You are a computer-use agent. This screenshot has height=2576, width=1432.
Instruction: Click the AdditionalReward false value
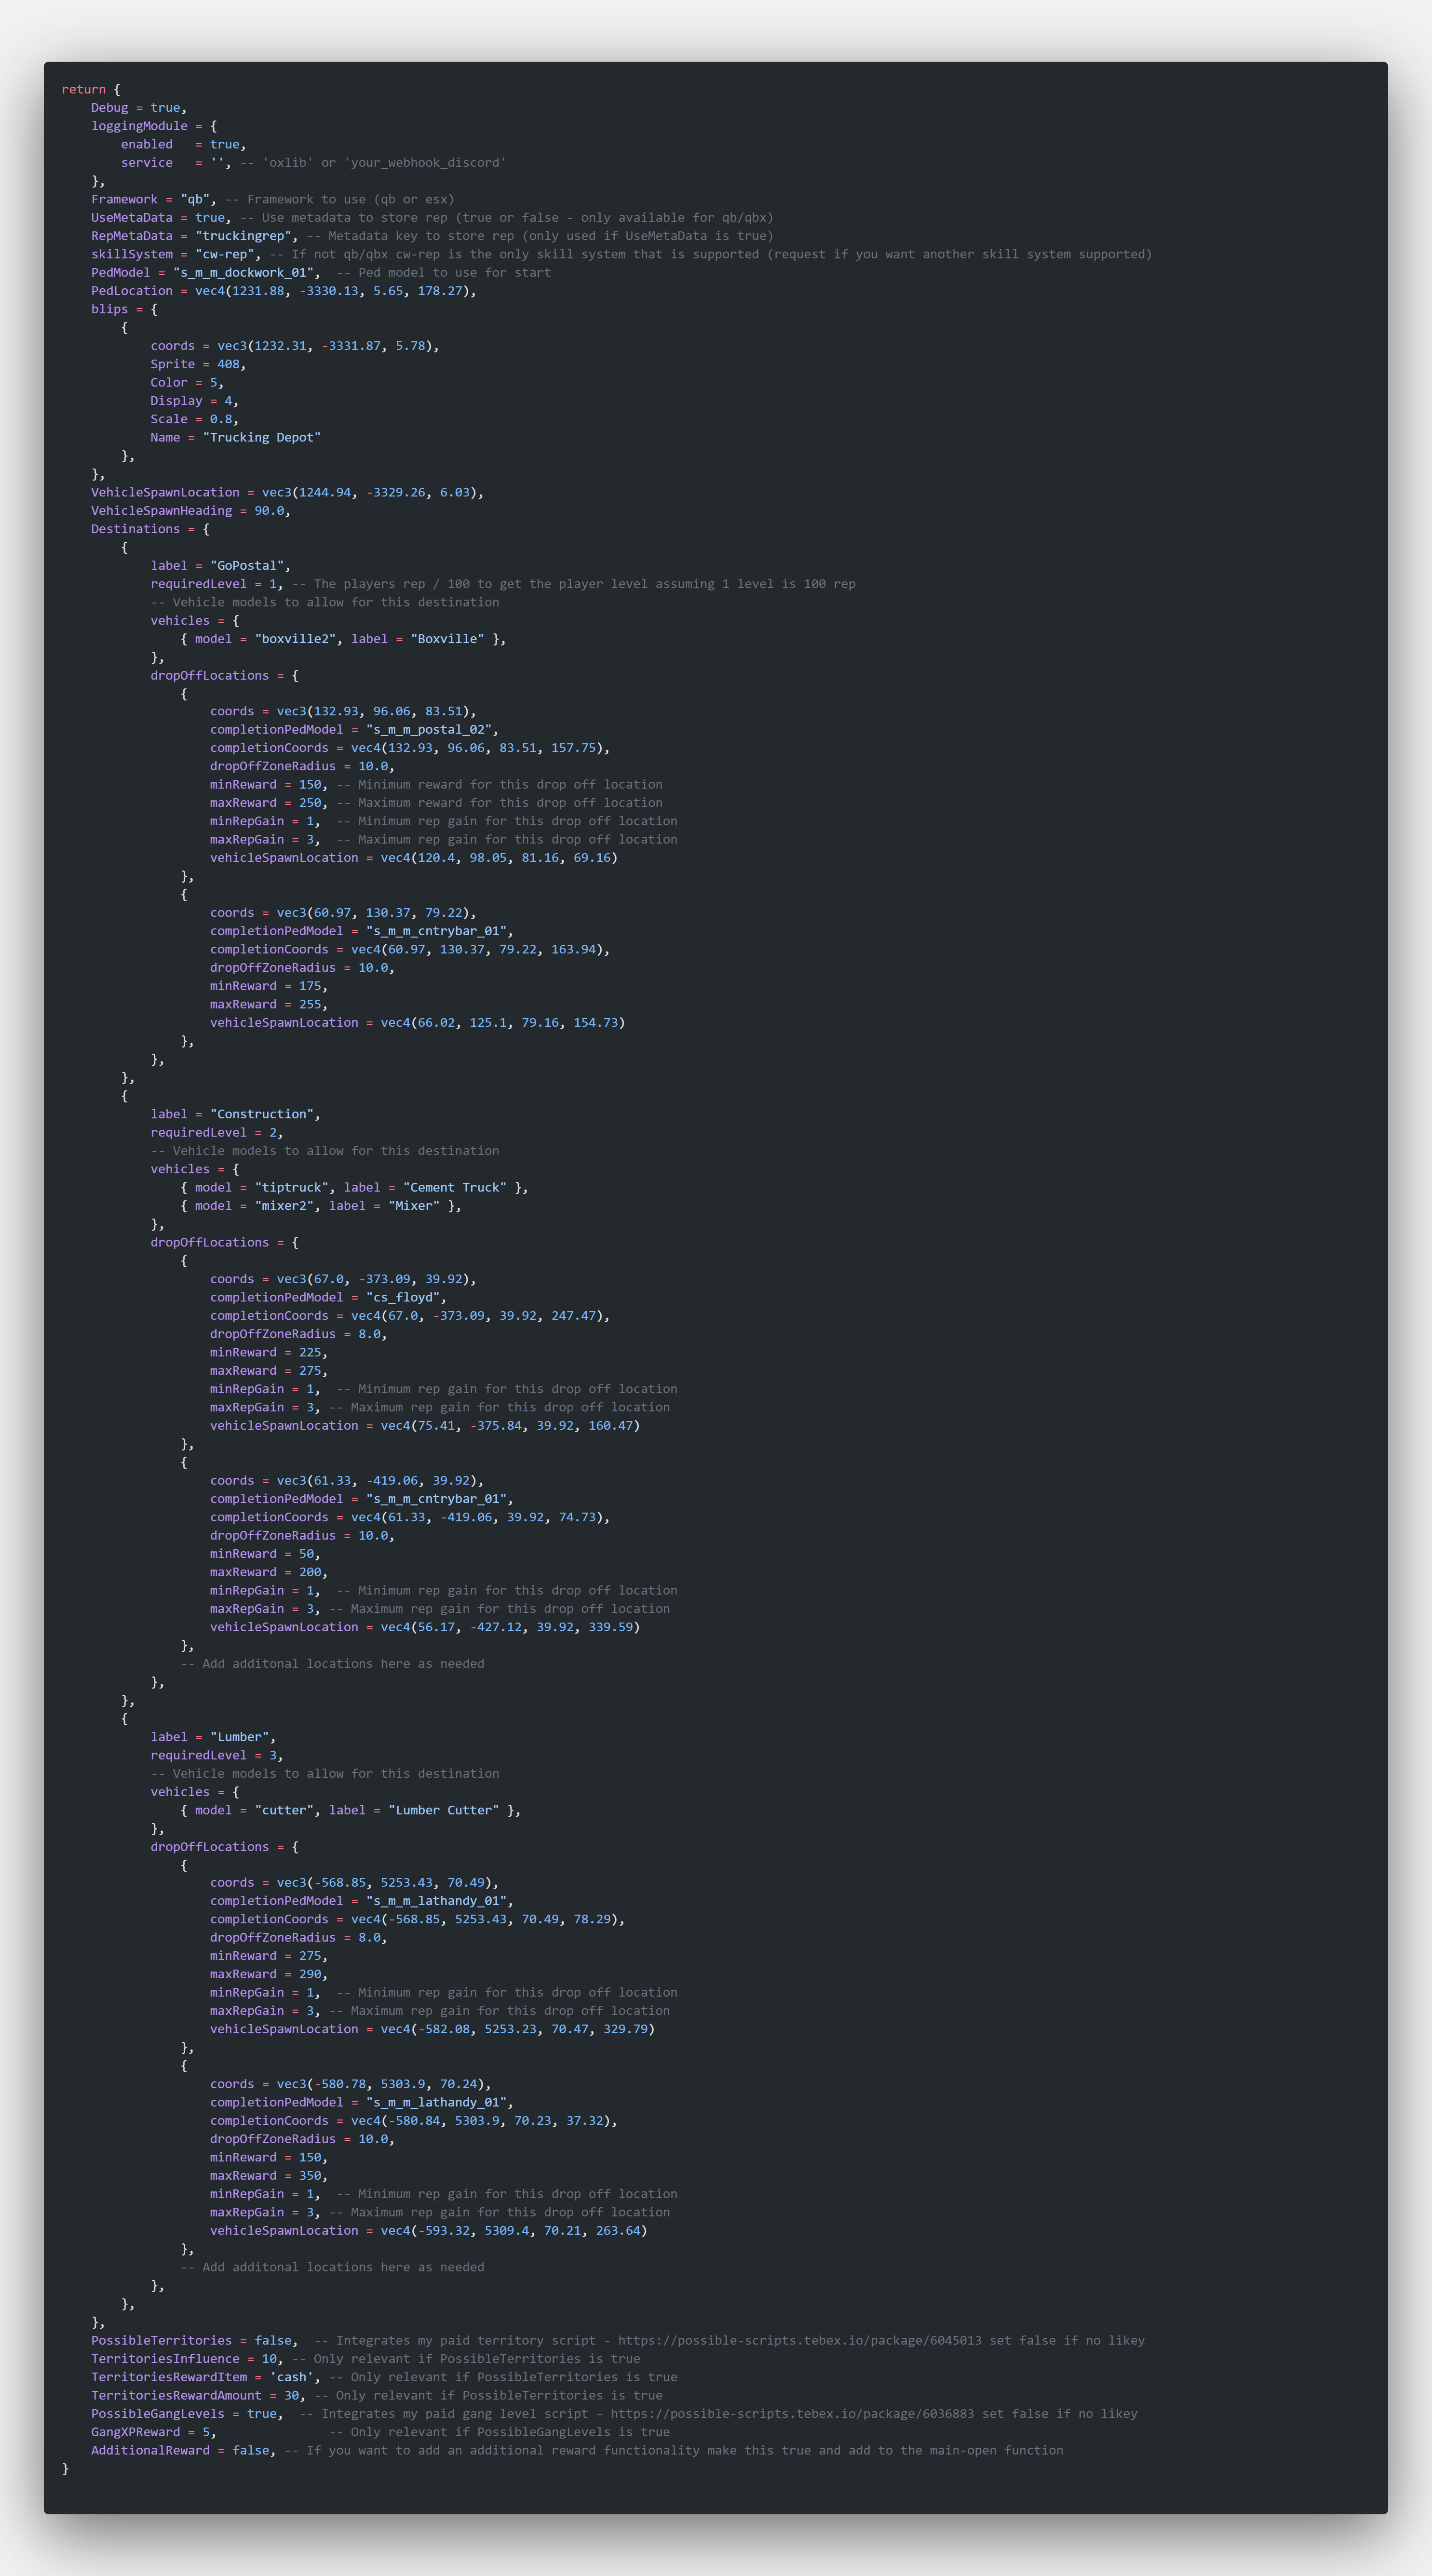pyautogui.click(x=251, y=2450)
